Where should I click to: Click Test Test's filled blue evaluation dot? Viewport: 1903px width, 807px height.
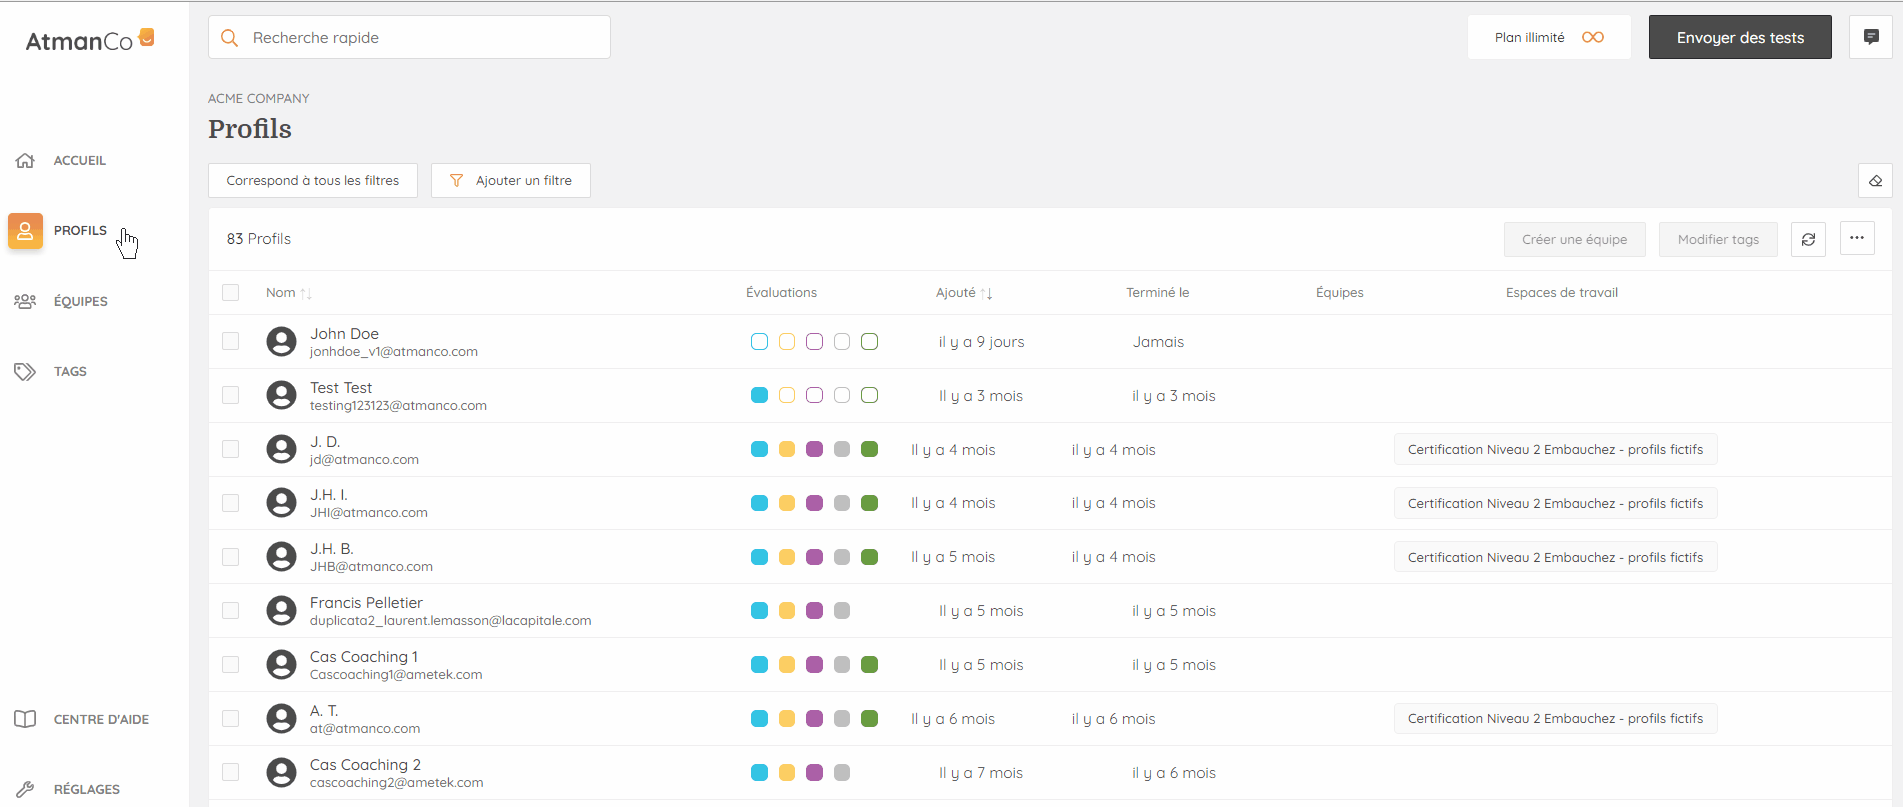click(759, 395)
